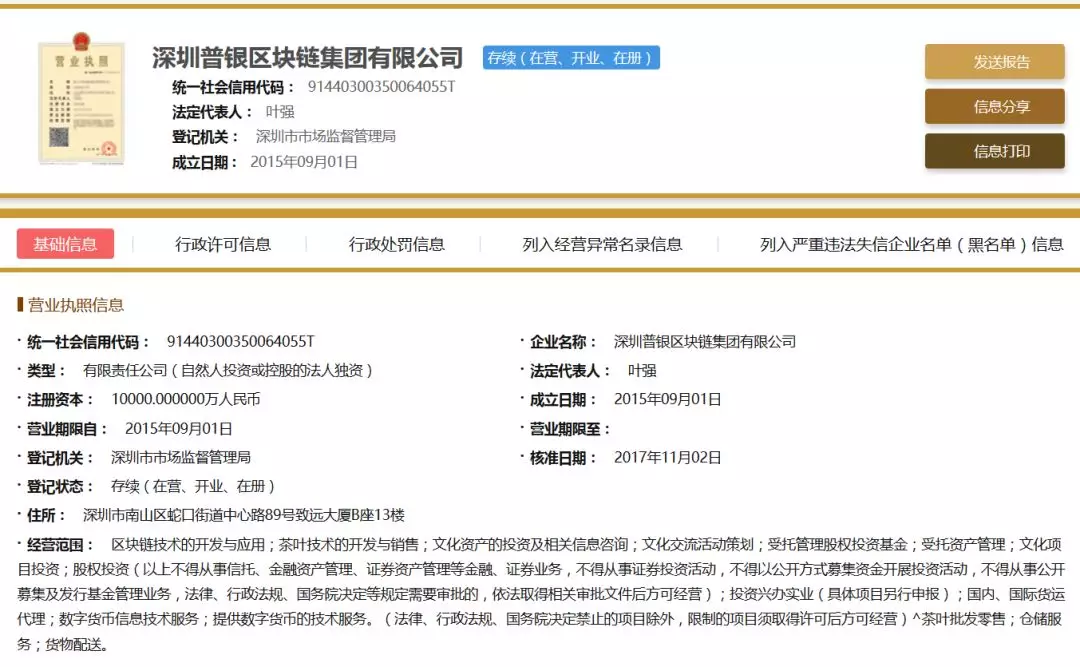Click legal representative 叶强 in the header
The height and width of the screenshot is (667, 1080).
point(280,112)
